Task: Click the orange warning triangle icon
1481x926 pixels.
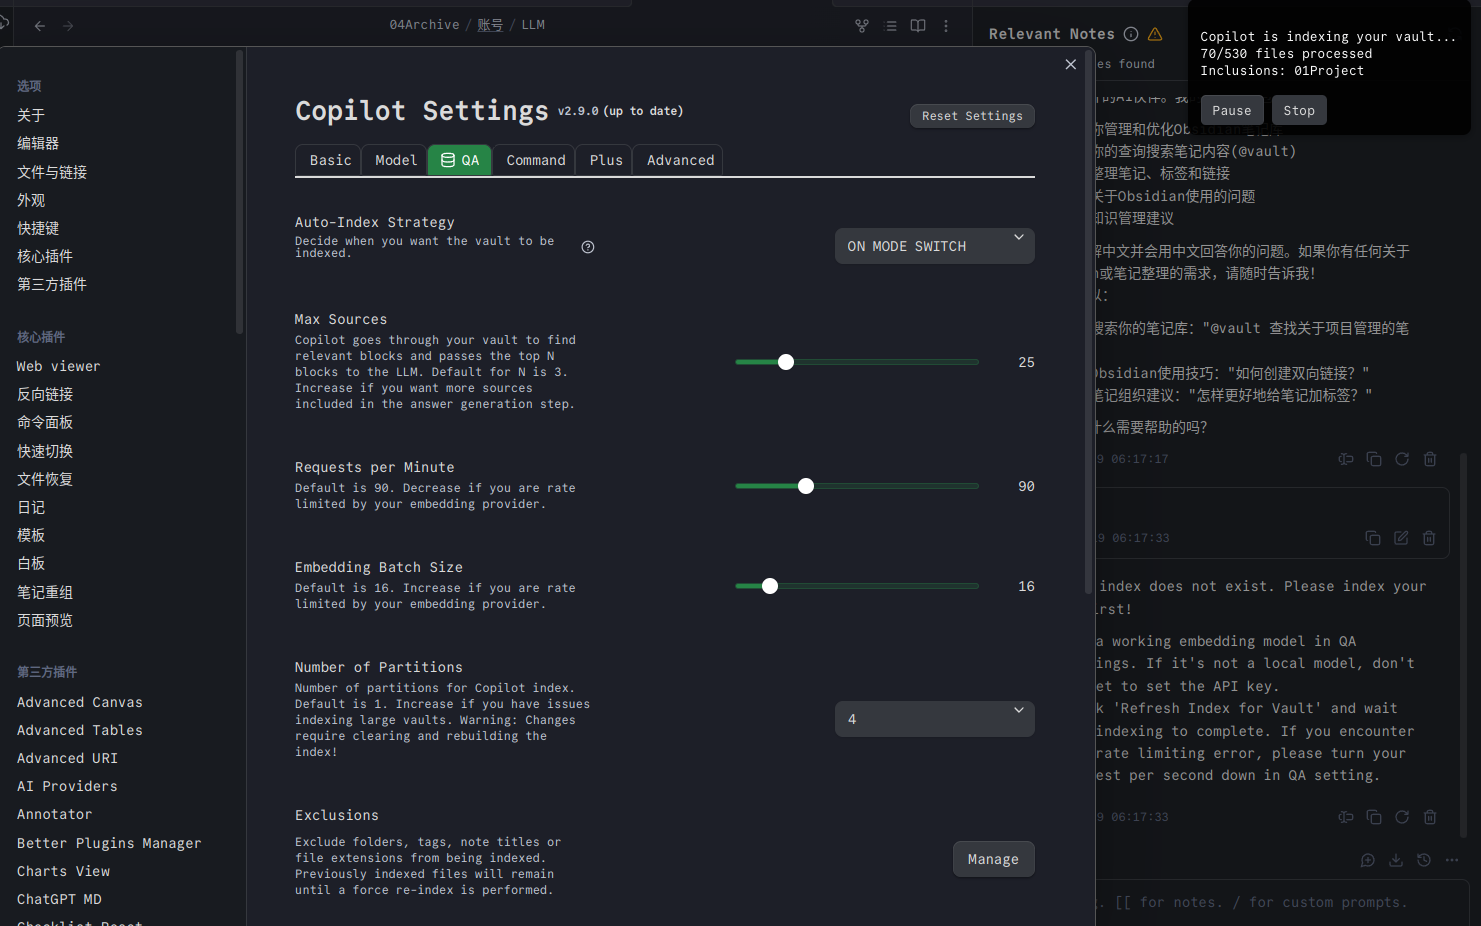Action: coord(1155,34)
